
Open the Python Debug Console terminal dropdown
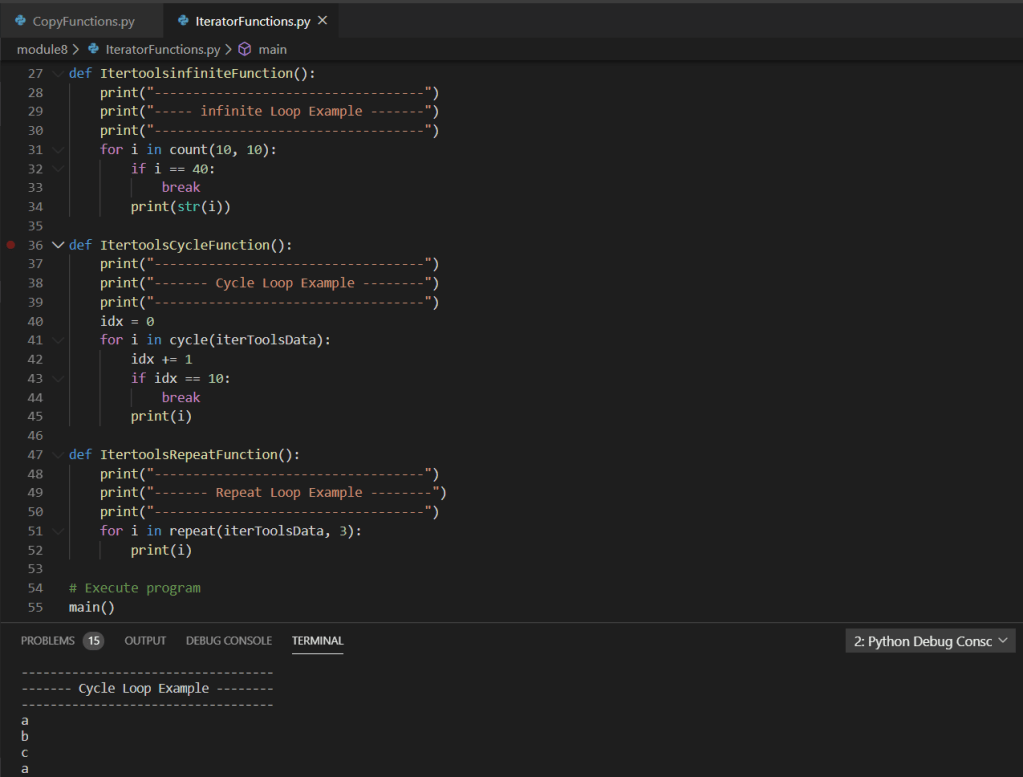[x=930, y=642]
